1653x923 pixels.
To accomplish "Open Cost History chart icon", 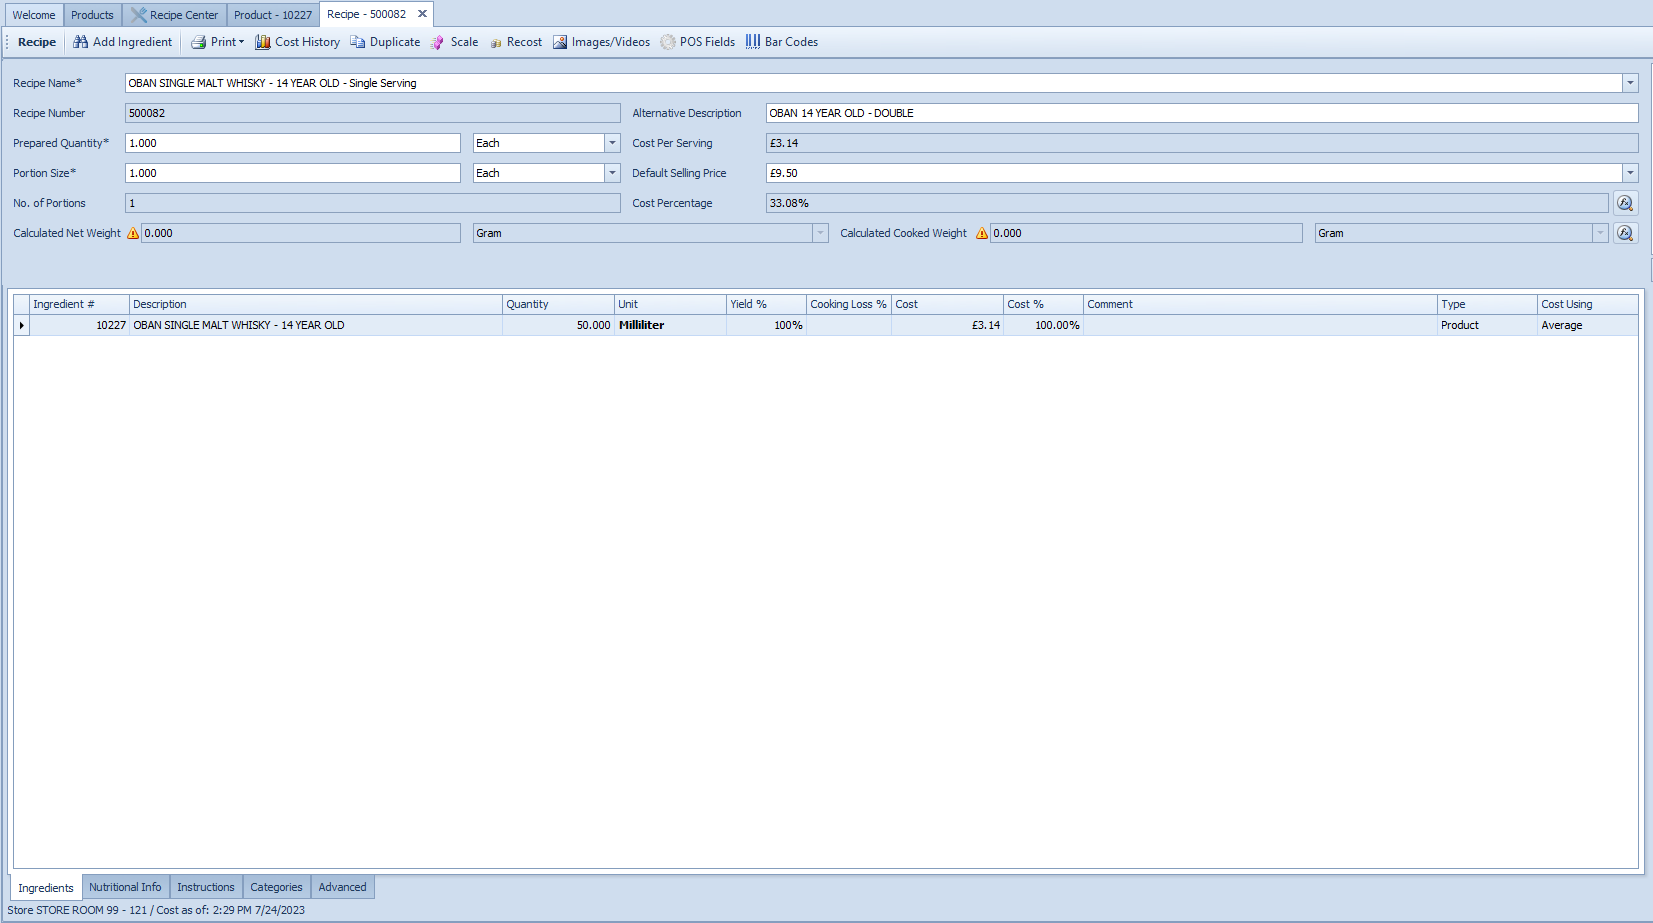I will point(263,42).
